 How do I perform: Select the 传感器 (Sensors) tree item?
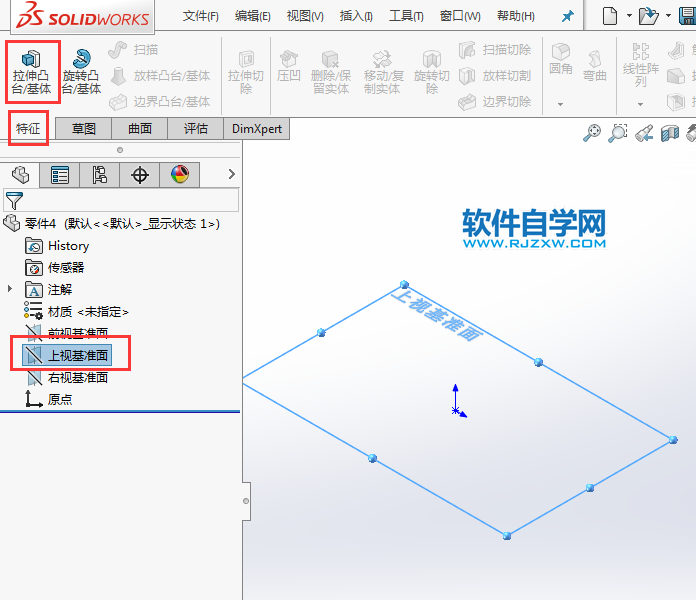(55, 268)
